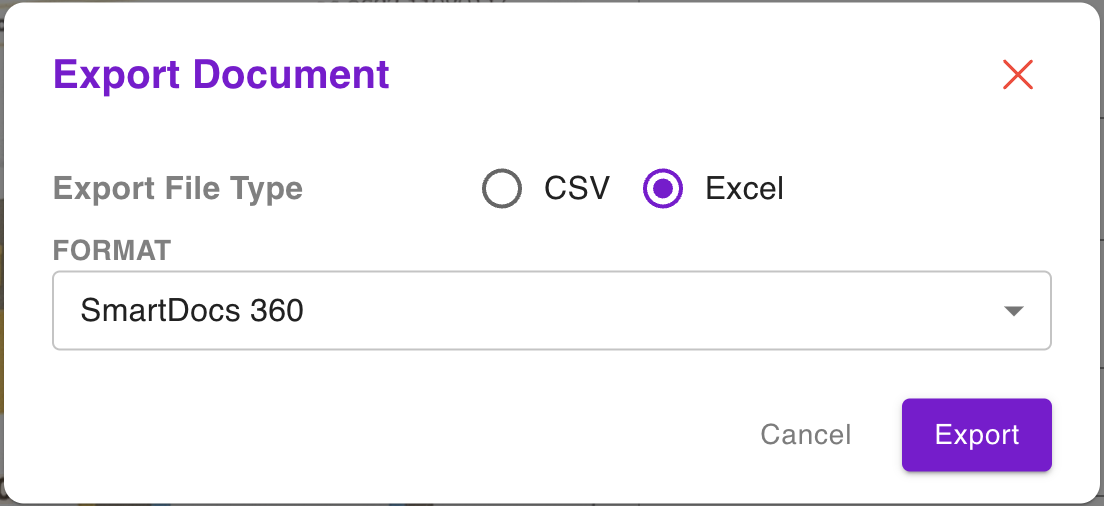Click the empty area of the format select box
Screen dimensions: 1104x506
pos(634,310)
